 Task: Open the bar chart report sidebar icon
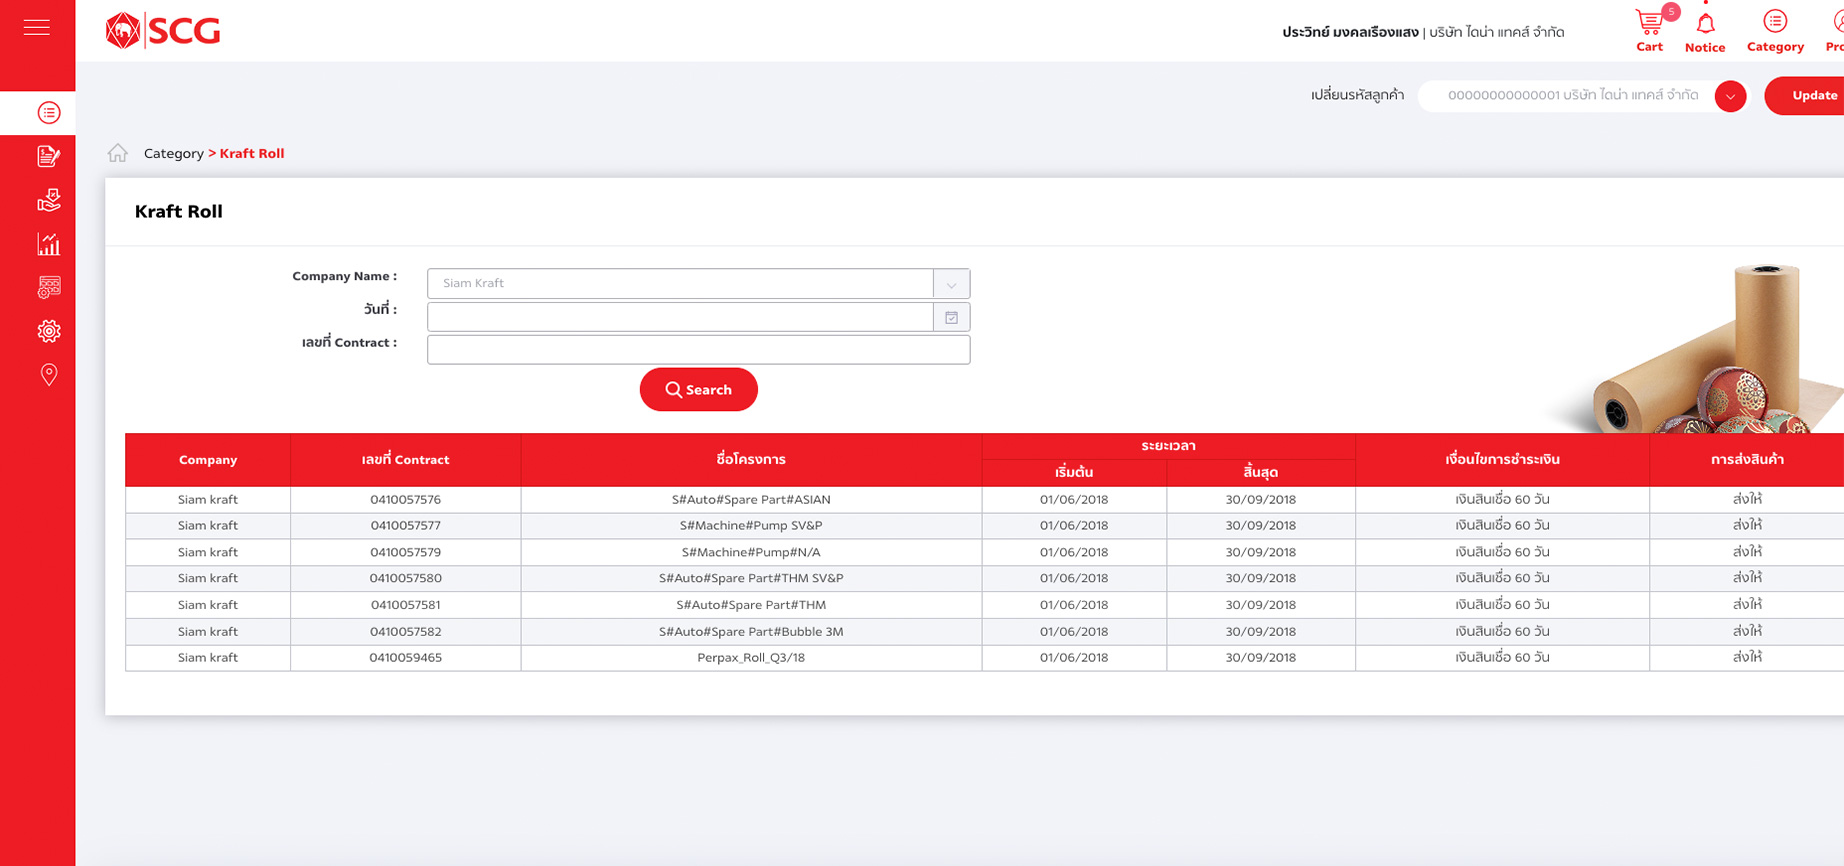point(49,244)
